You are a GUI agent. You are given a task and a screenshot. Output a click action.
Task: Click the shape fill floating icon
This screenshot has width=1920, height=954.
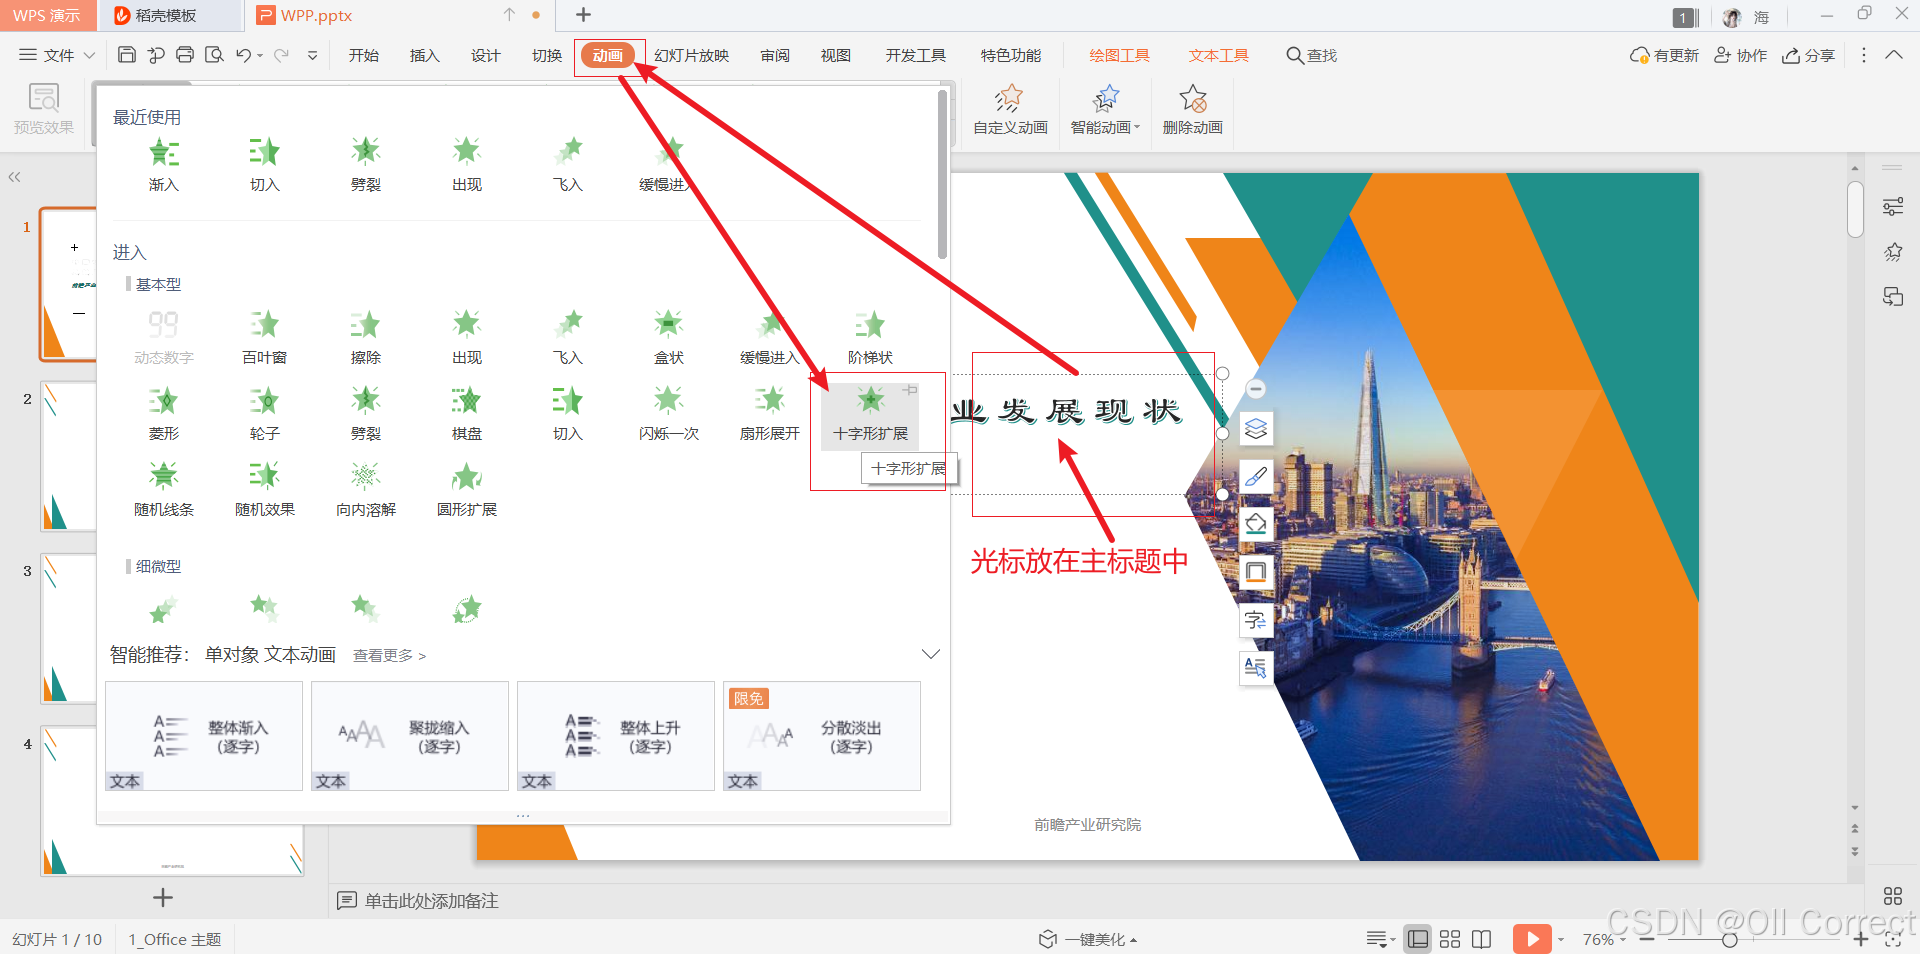[1256, 523]
